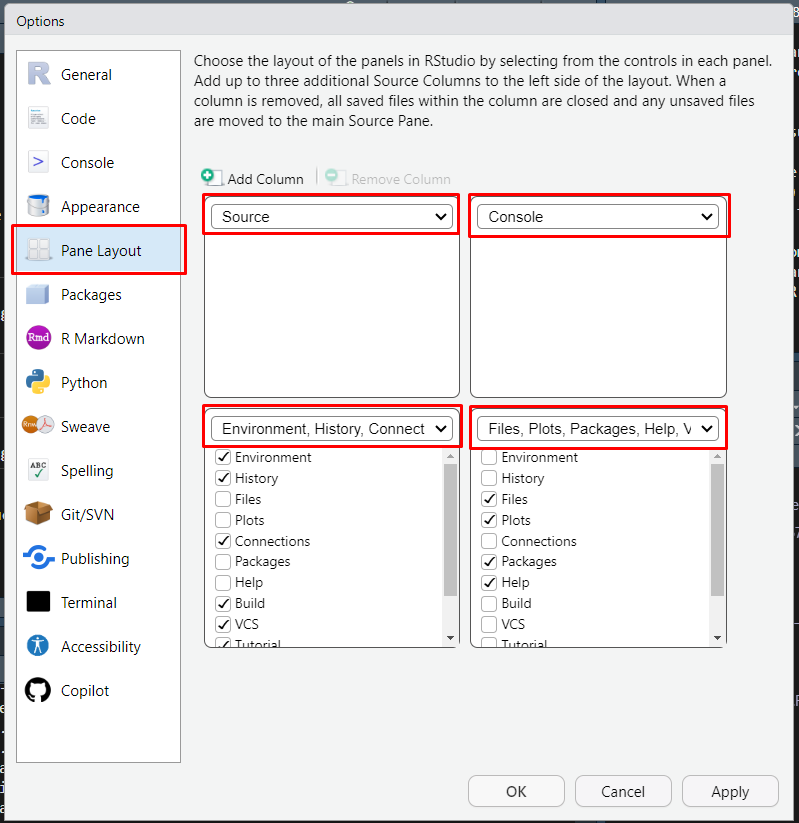This screenshot has width=799, height=823.
Task: Open the Source pane dropdown
Action: point(331,217)
